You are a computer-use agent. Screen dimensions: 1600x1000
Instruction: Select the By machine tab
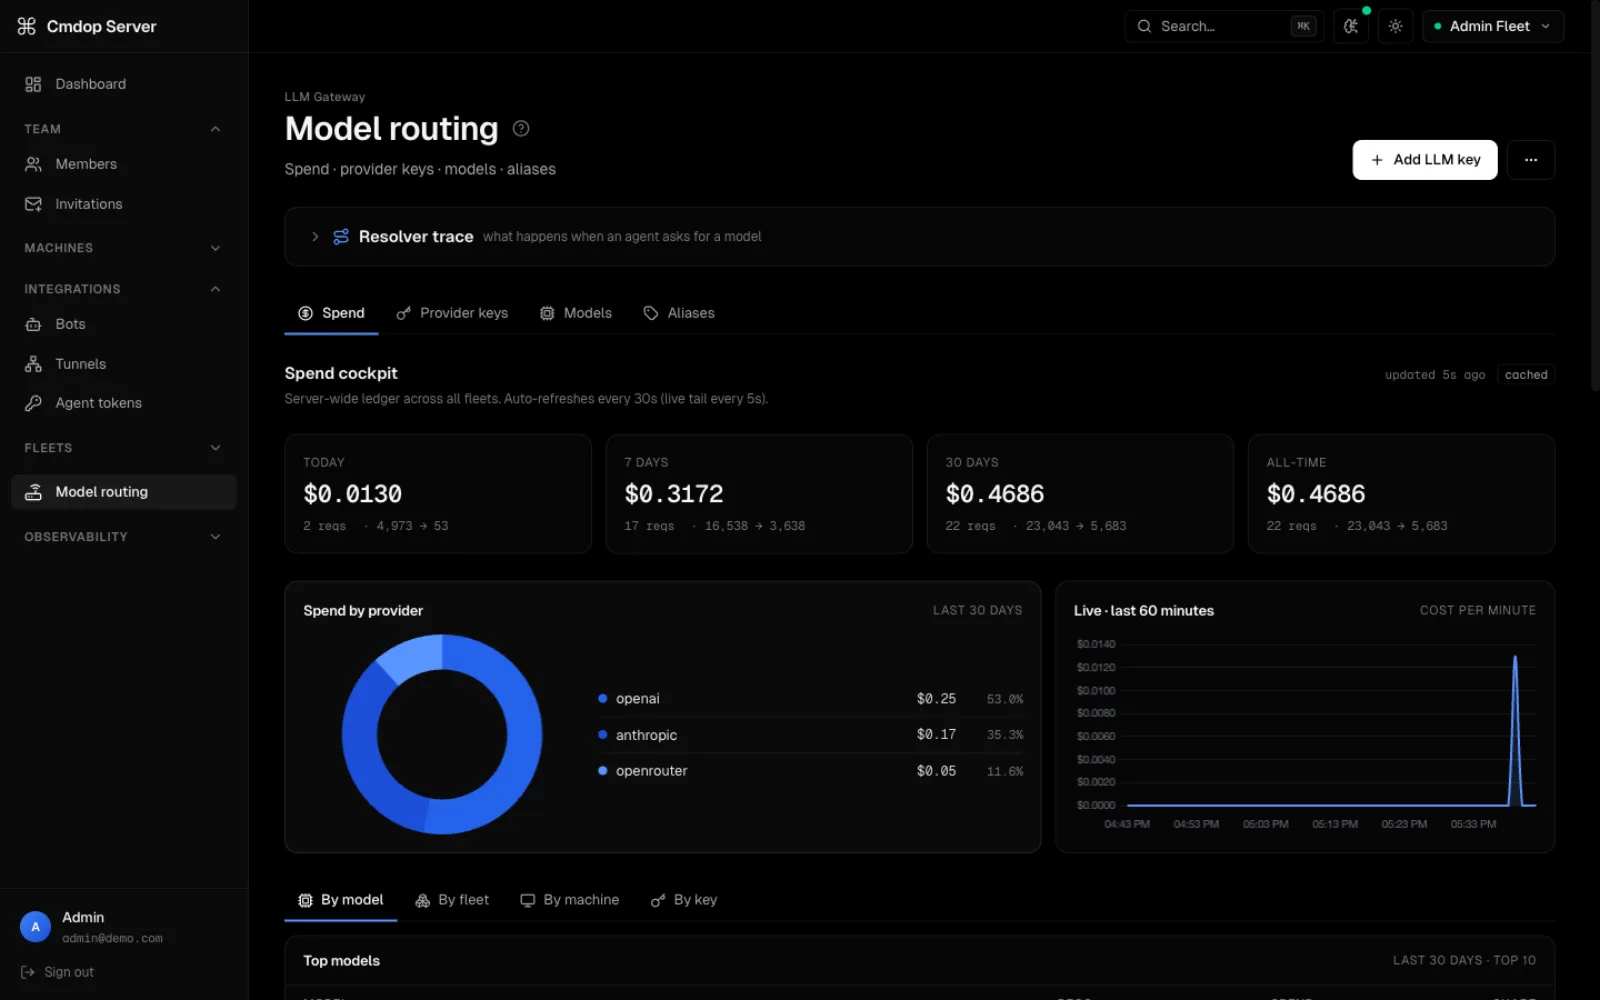coord(569,900)
